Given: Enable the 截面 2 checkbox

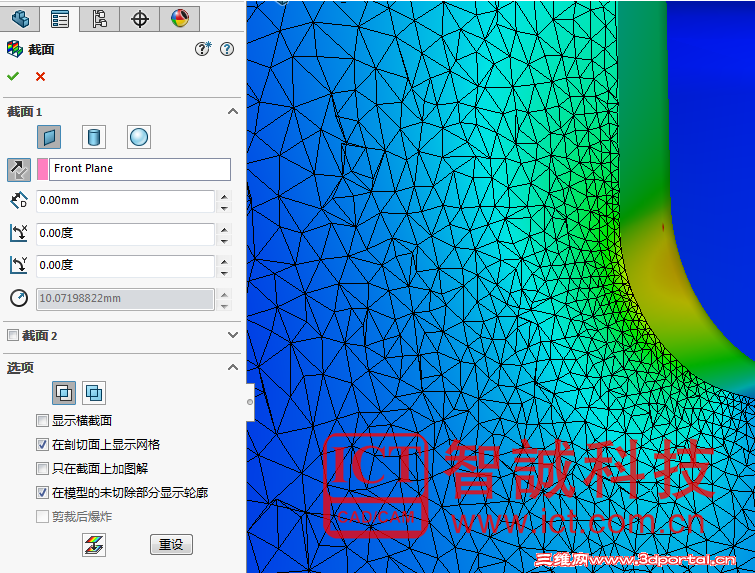Looking at the screenshot, I should tap(13, 335).
